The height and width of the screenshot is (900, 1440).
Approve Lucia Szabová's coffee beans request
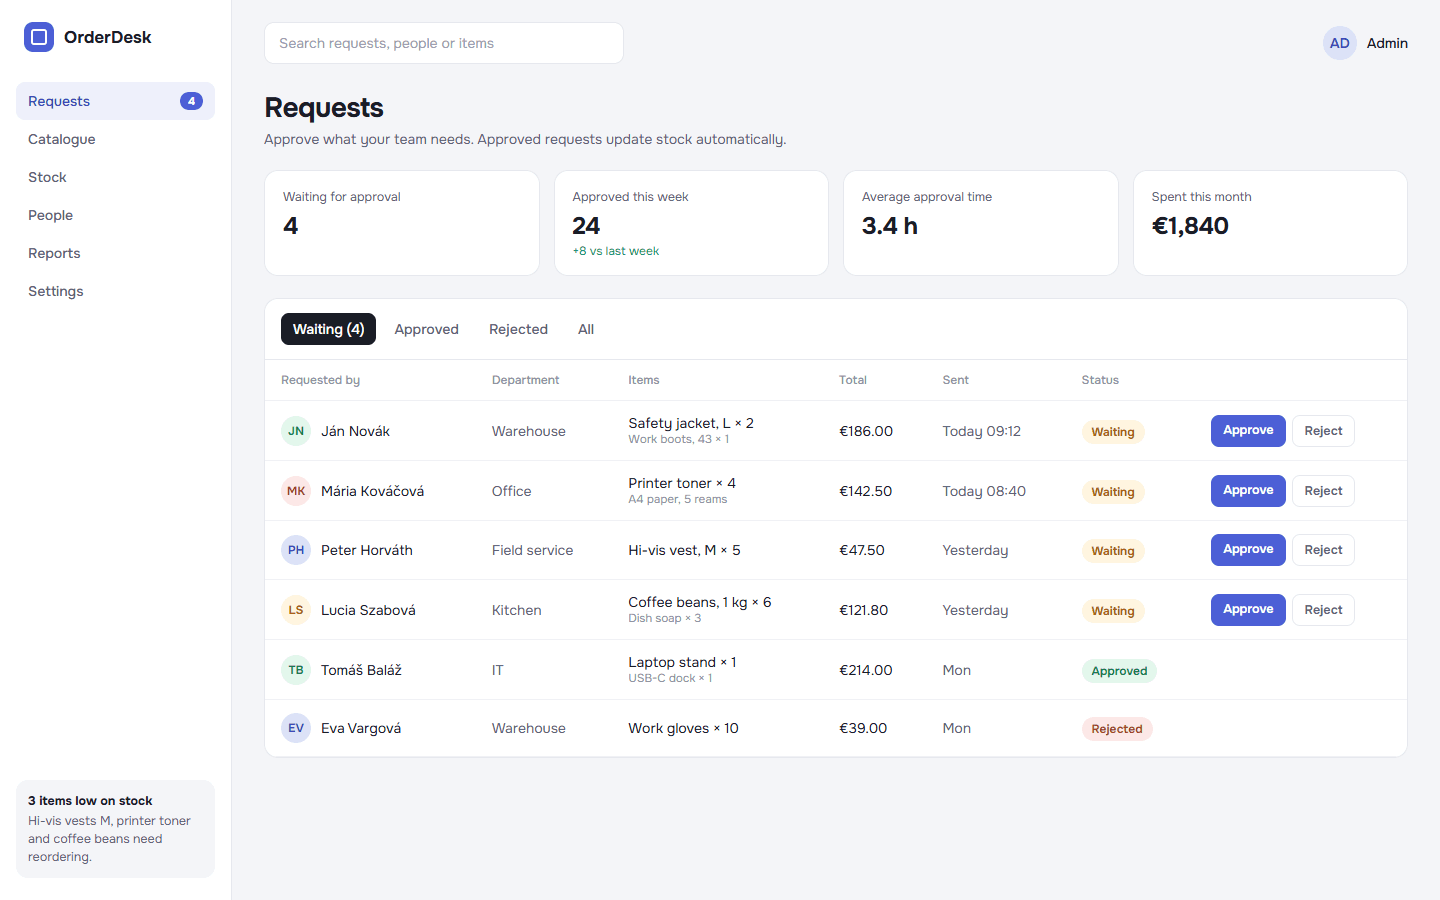pos(1248,610)
